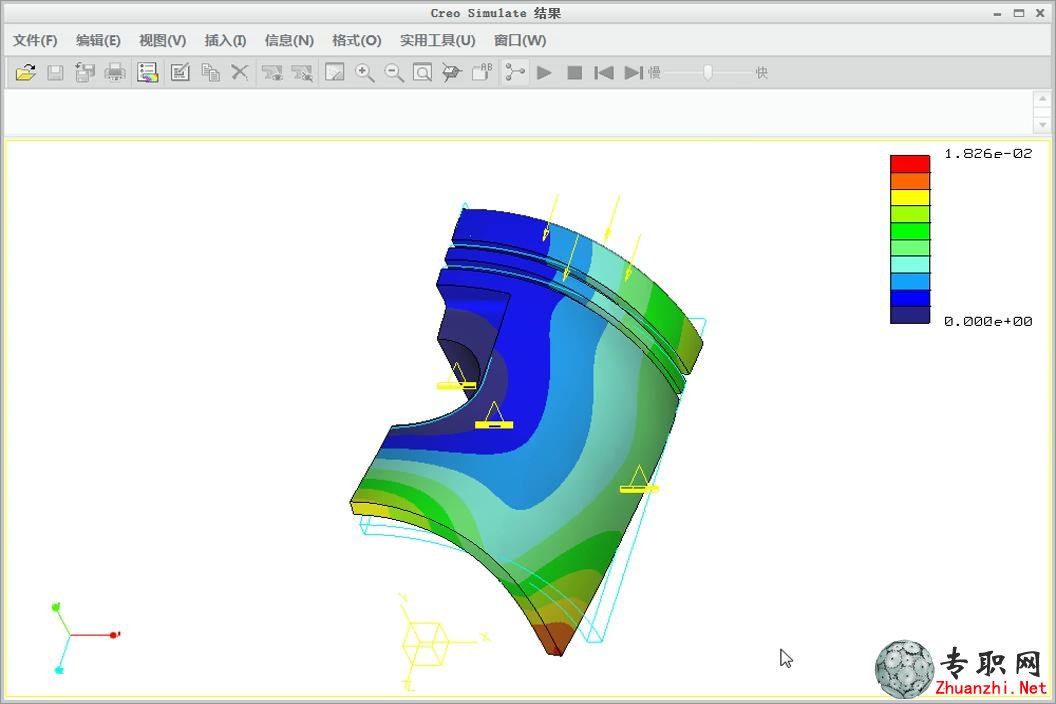Open the 插入(I) menu

coord(225,40)
